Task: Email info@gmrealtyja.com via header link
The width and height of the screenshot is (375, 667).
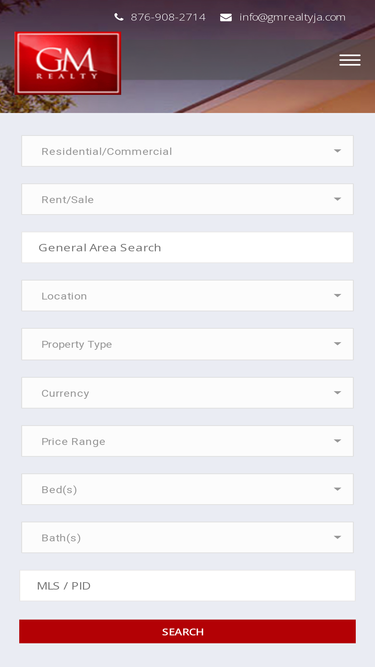Action: click(x=292, y=17)
